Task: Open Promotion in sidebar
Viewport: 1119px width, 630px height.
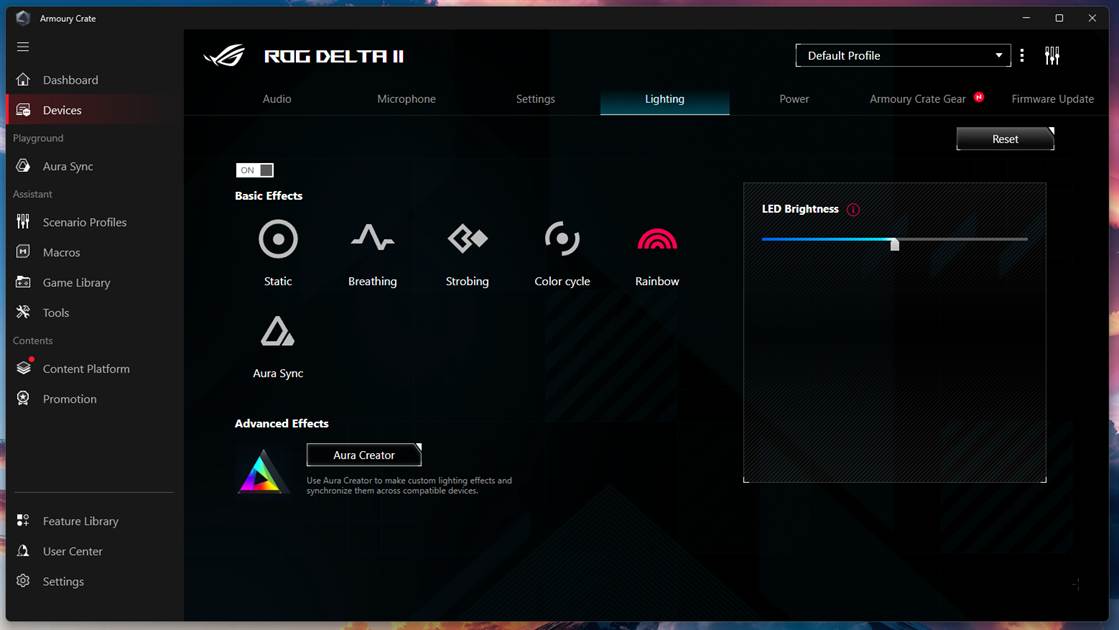Action: click(x=93, y=399)
